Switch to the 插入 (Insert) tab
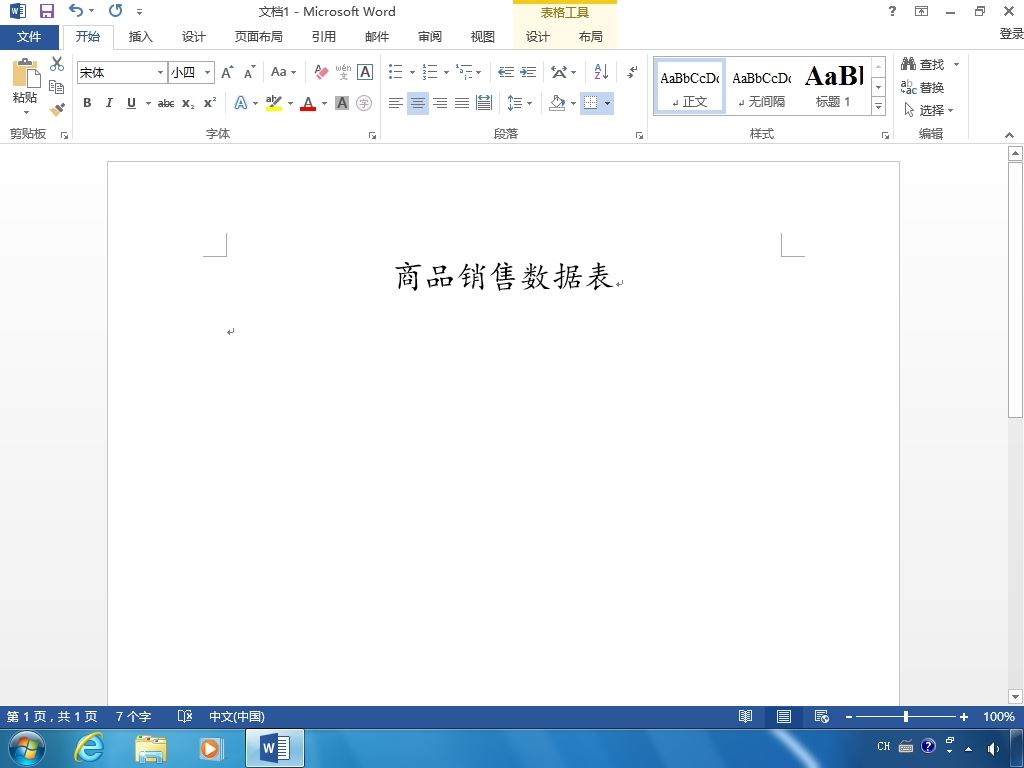 point(140,37)
